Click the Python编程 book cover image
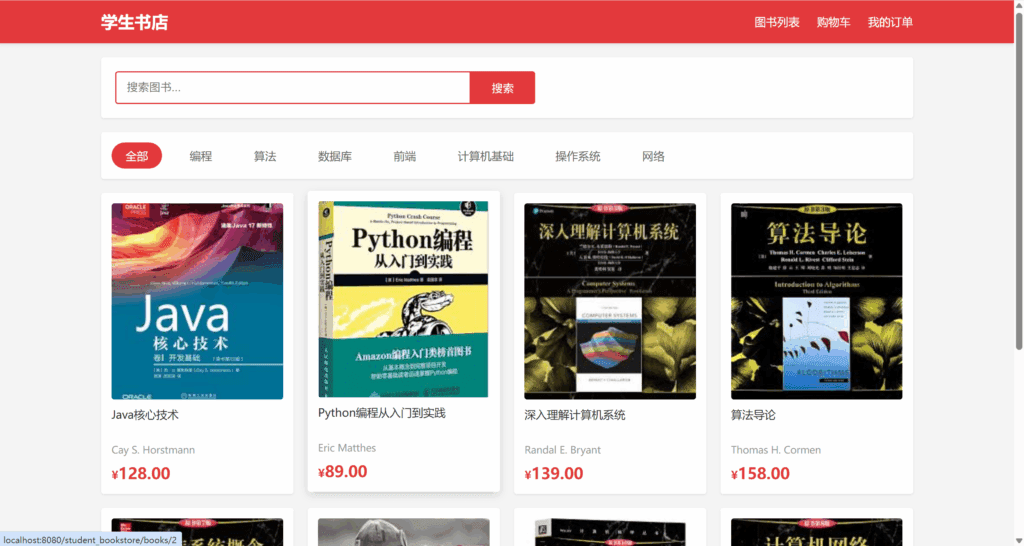The image size is (1024, 546). [x=403, y=298]
